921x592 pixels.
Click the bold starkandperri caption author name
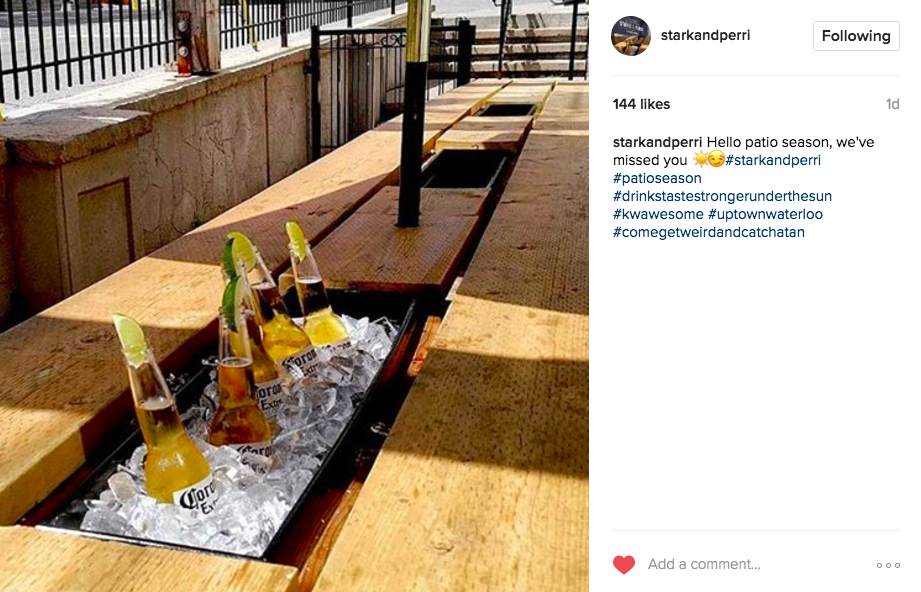pos(657,142)
